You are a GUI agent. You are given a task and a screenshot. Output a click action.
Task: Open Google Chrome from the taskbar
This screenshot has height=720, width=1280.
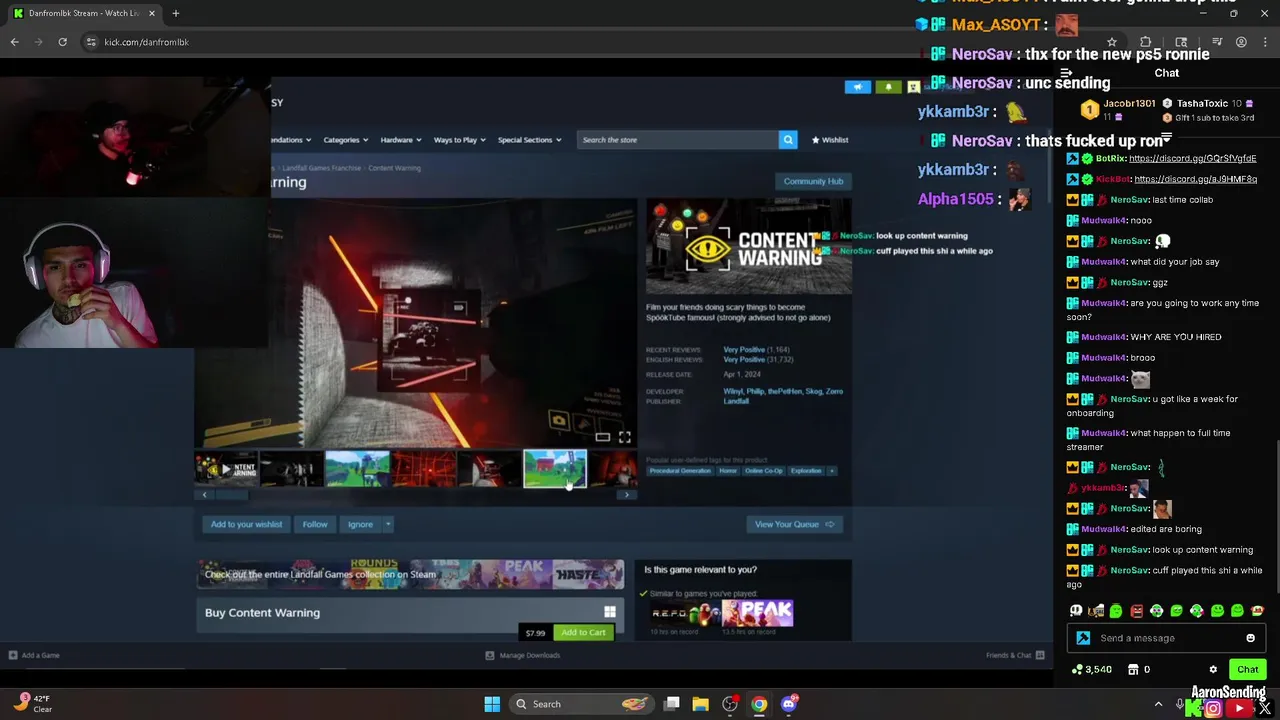point(759,704)
